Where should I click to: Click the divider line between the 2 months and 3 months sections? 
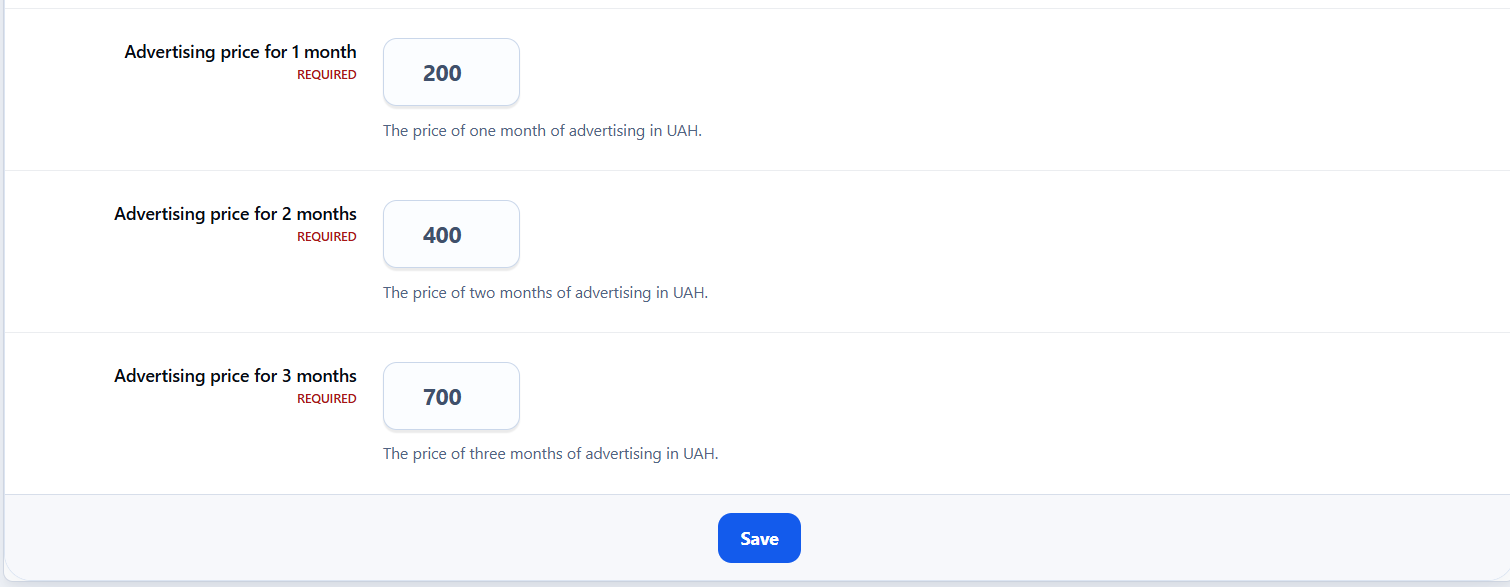click(757, 332)
